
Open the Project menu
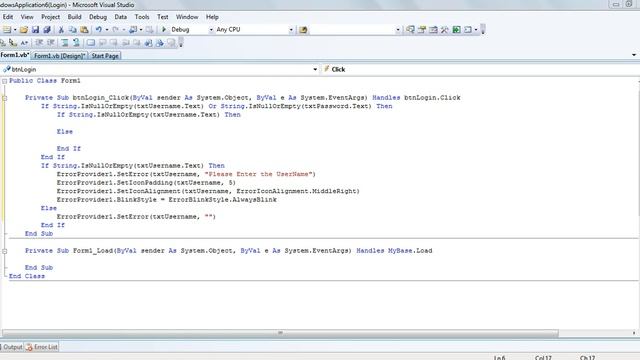click(51, 17)
